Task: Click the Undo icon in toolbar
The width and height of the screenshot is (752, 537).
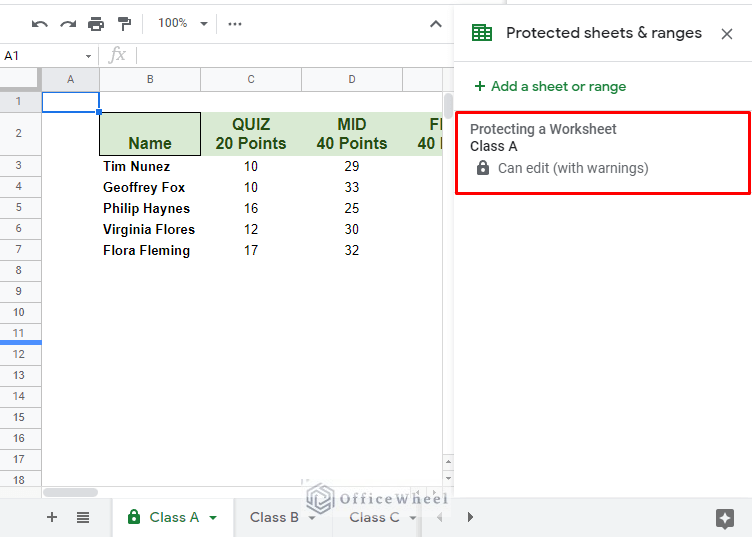Action: pos(40,23)
